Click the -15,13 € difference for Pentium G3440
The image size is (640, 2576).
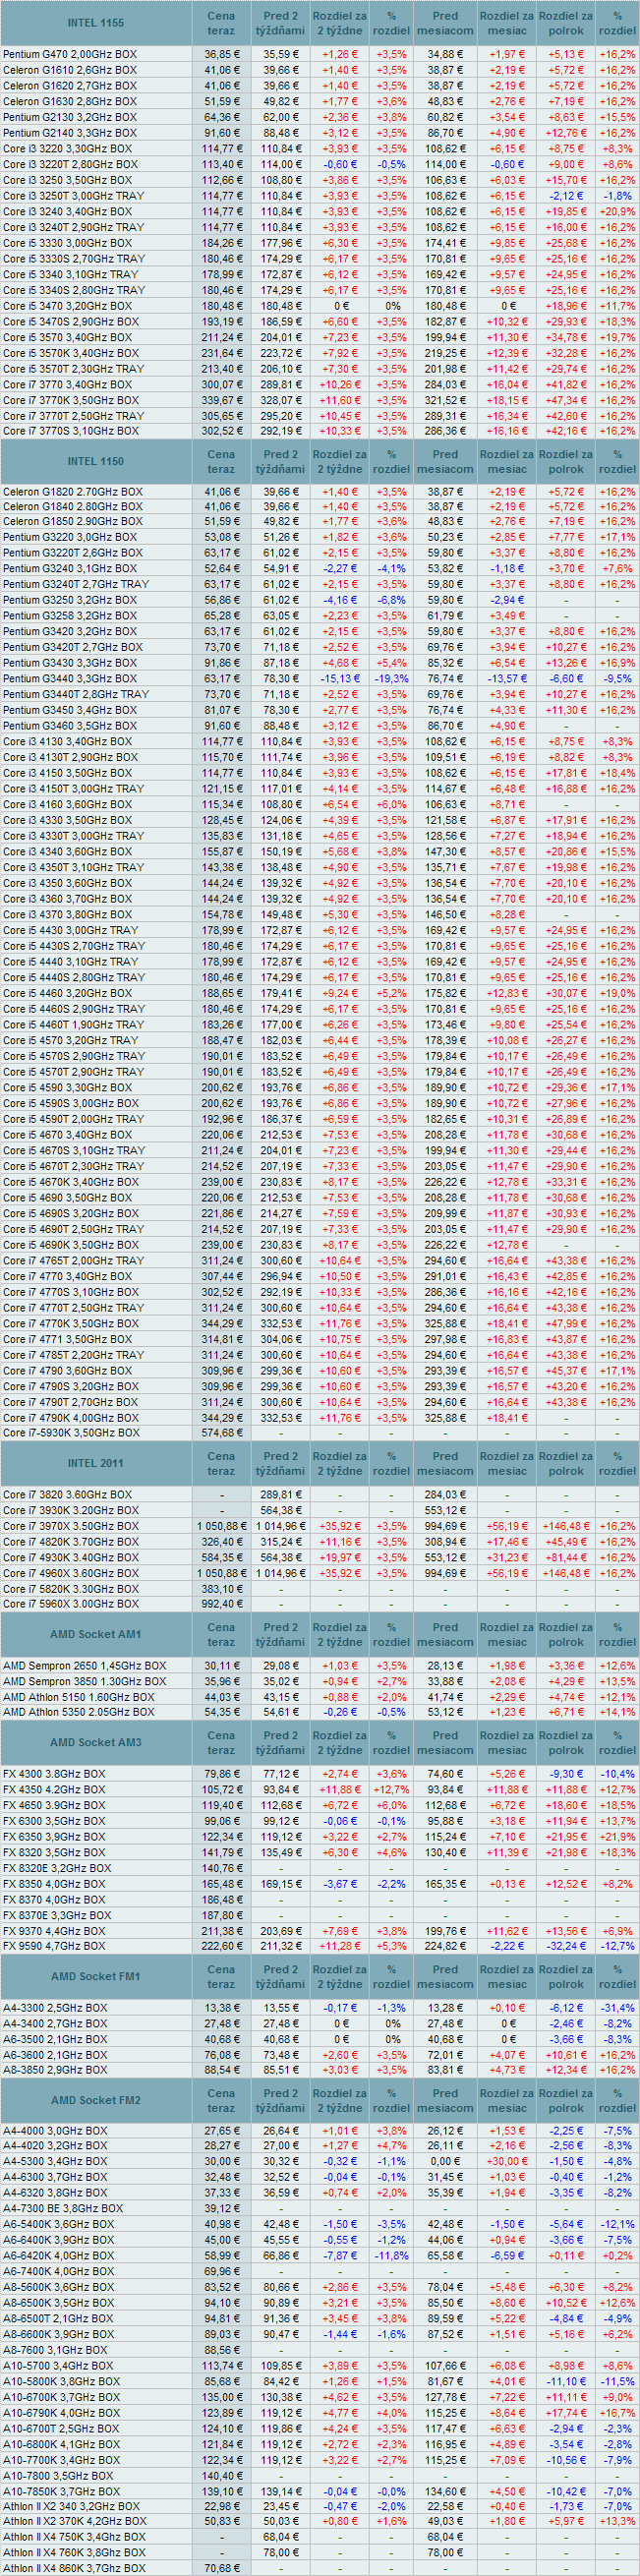coord(340,679)
